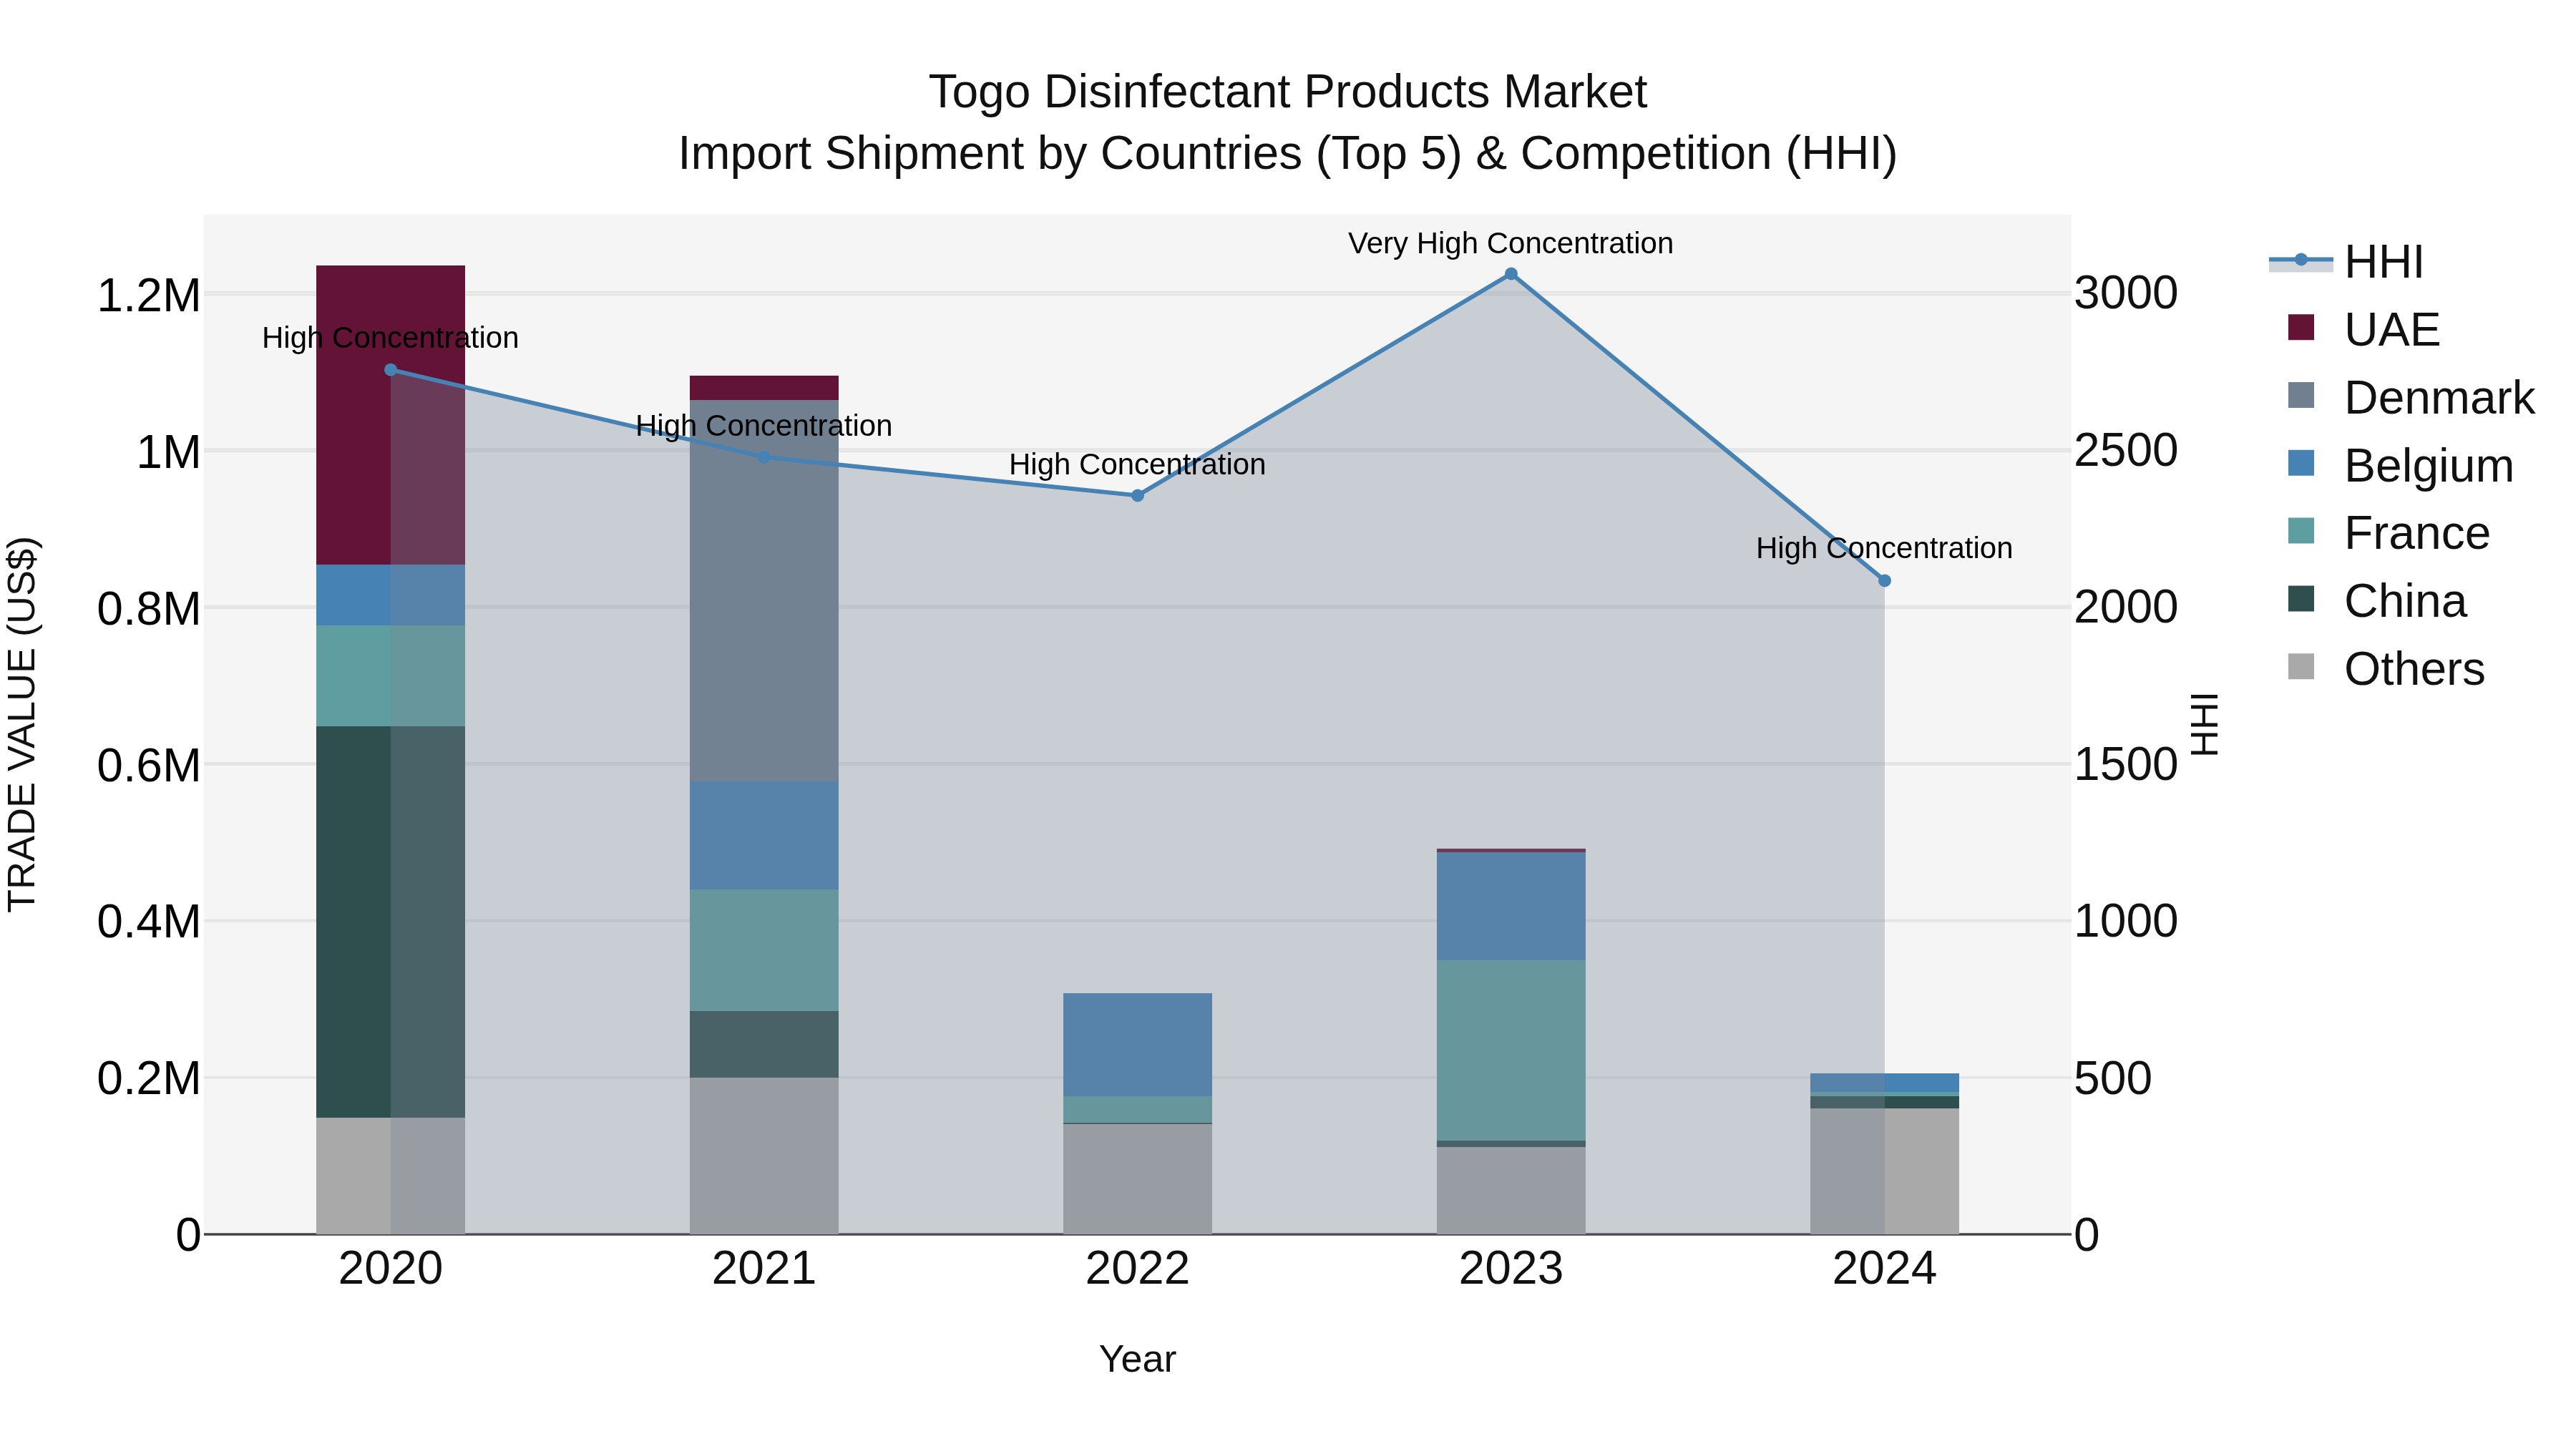Viewport: 2576px width, 1449px height.
Task: Toggle the Others legend entry
Action: 2385,669
